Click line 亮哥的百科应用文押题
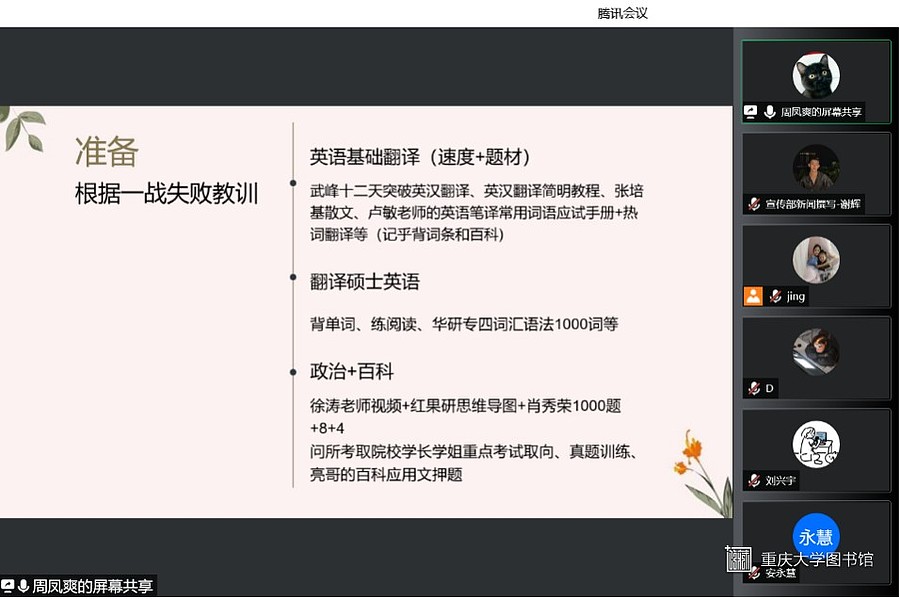900x599 pixels. tap(386, 474)
